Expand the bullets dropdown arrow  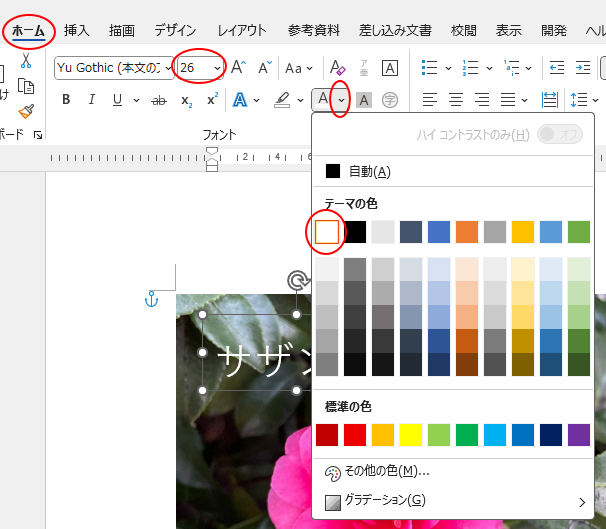[448, 68]
